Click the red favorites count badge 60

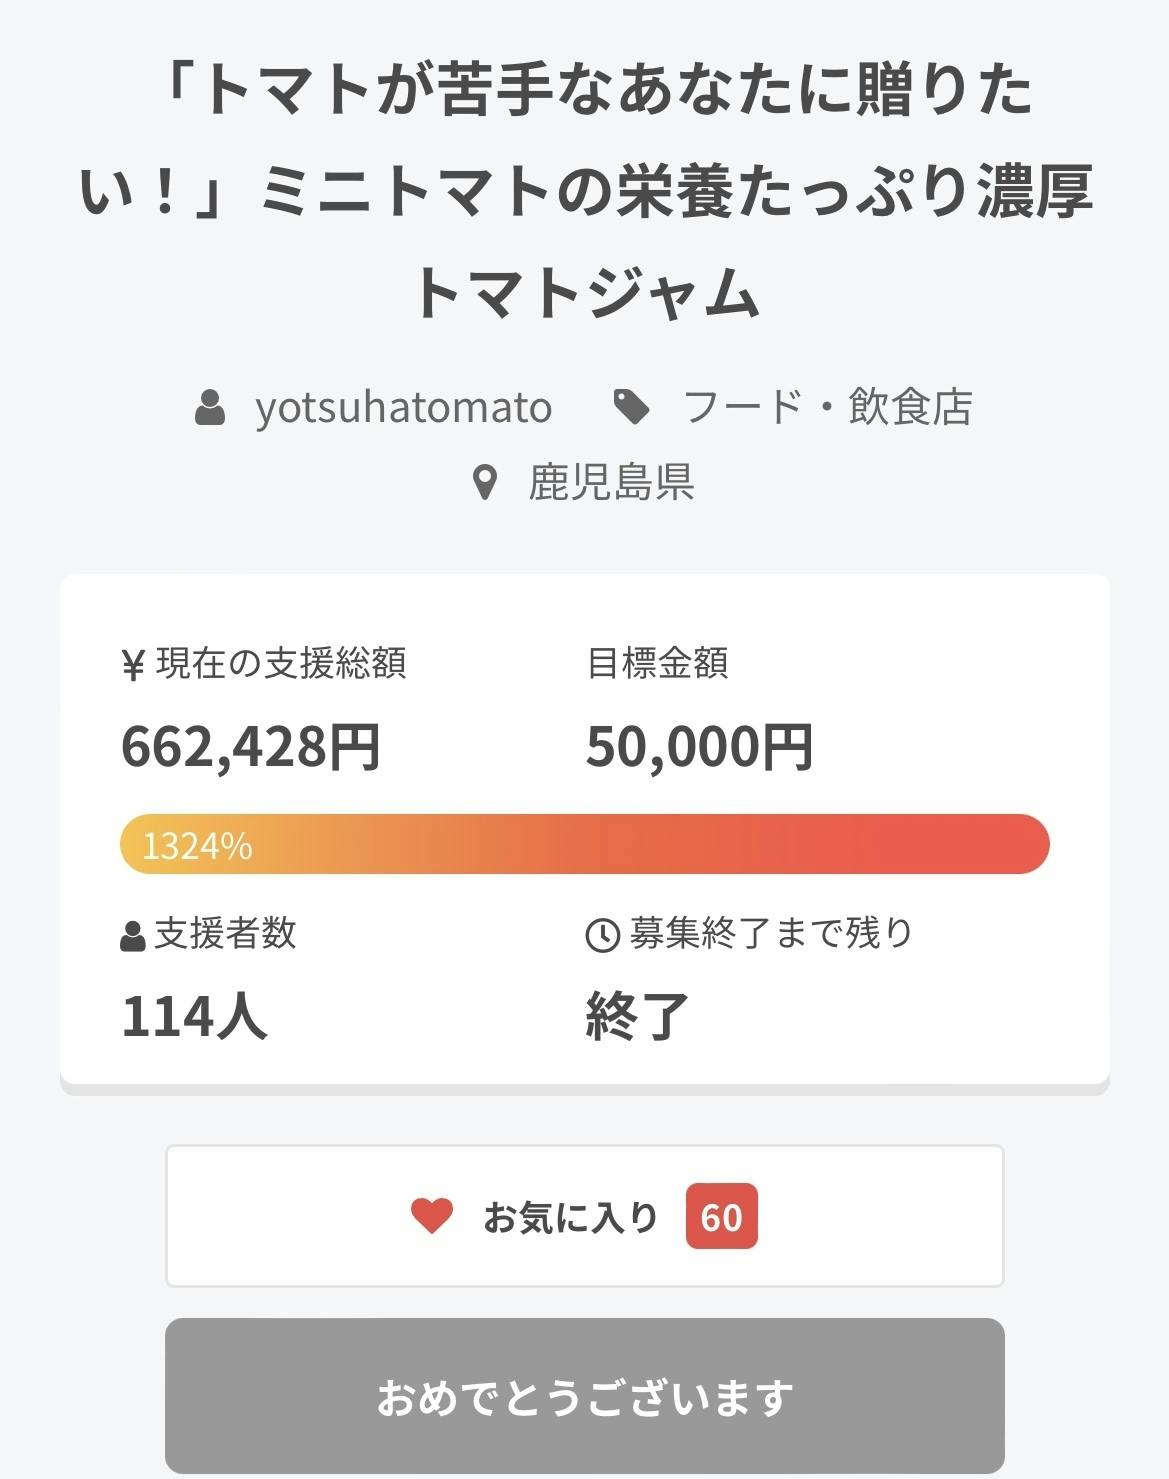click(721, 1217)
